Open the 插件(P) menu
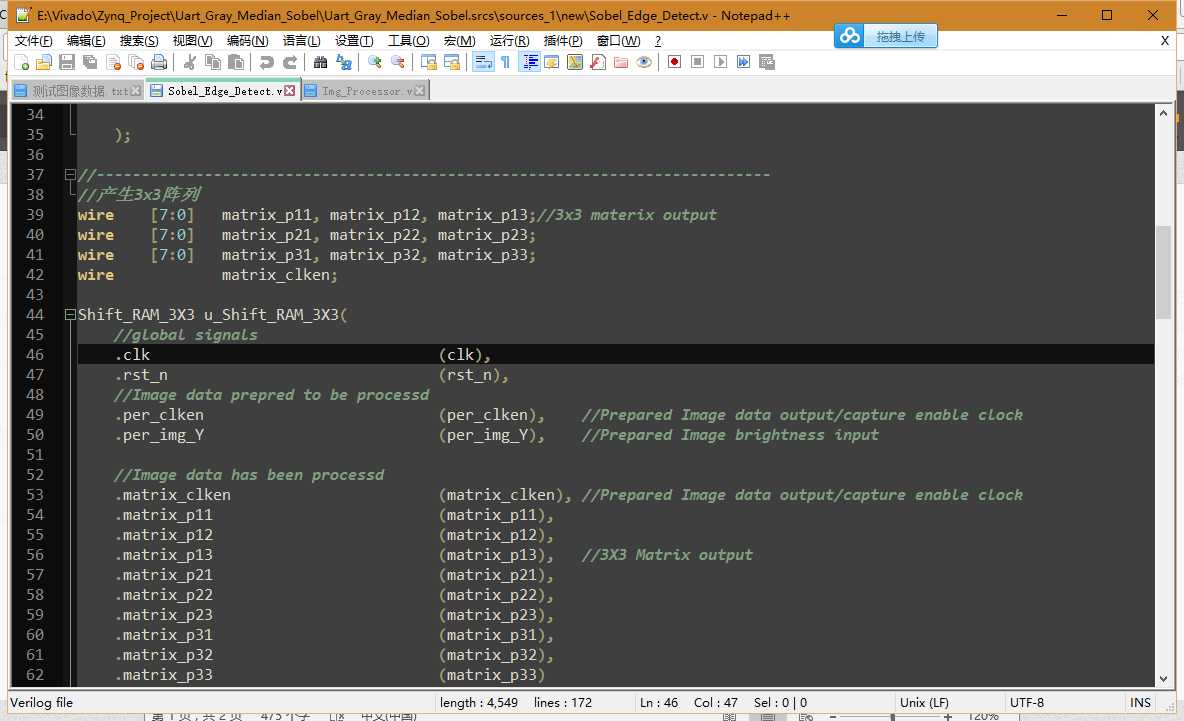1184x721 pixels. 563,41
